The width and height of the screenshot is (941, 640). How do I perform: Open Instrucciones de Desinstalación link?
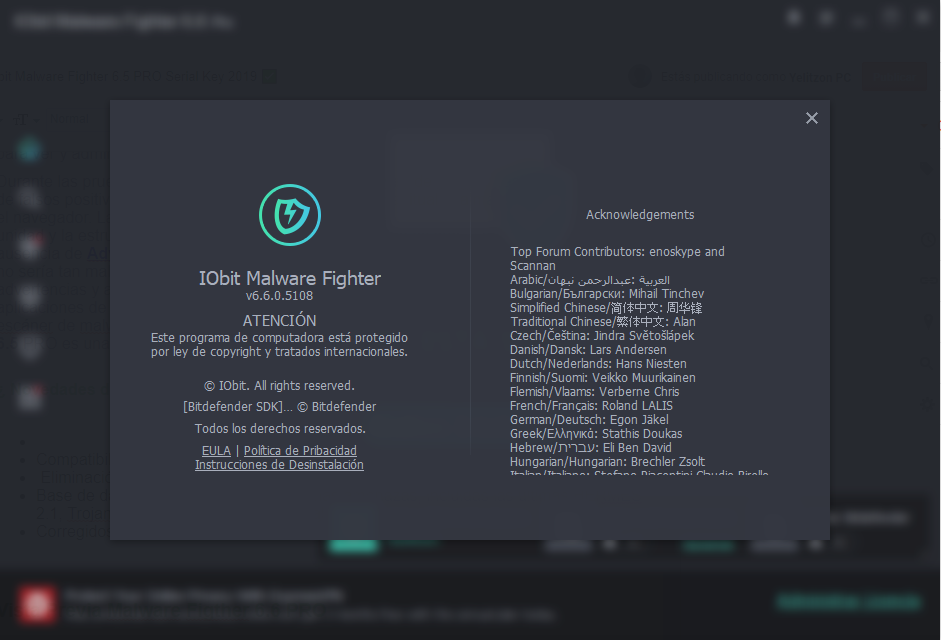click(279, 465)
